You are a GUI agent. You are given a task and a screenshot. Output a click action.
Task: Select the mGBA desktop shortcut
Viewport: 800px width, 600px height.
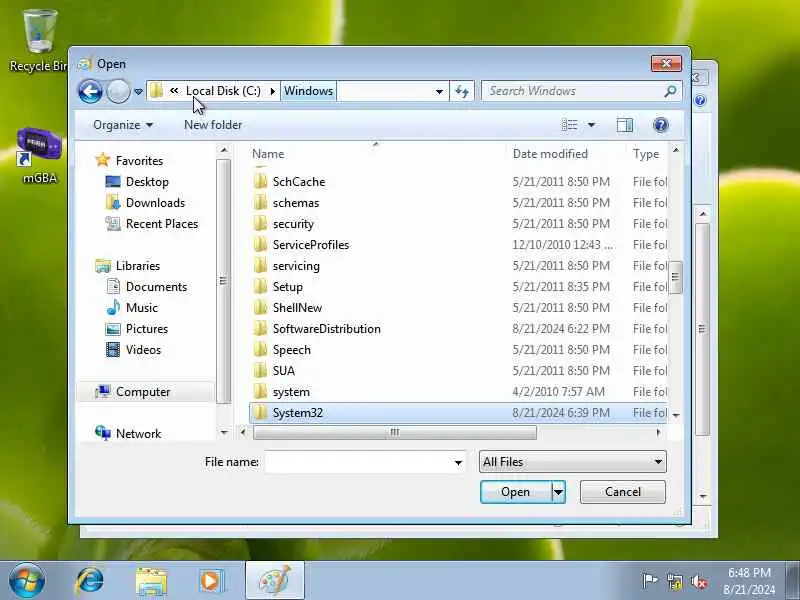(x=39, y=156)
